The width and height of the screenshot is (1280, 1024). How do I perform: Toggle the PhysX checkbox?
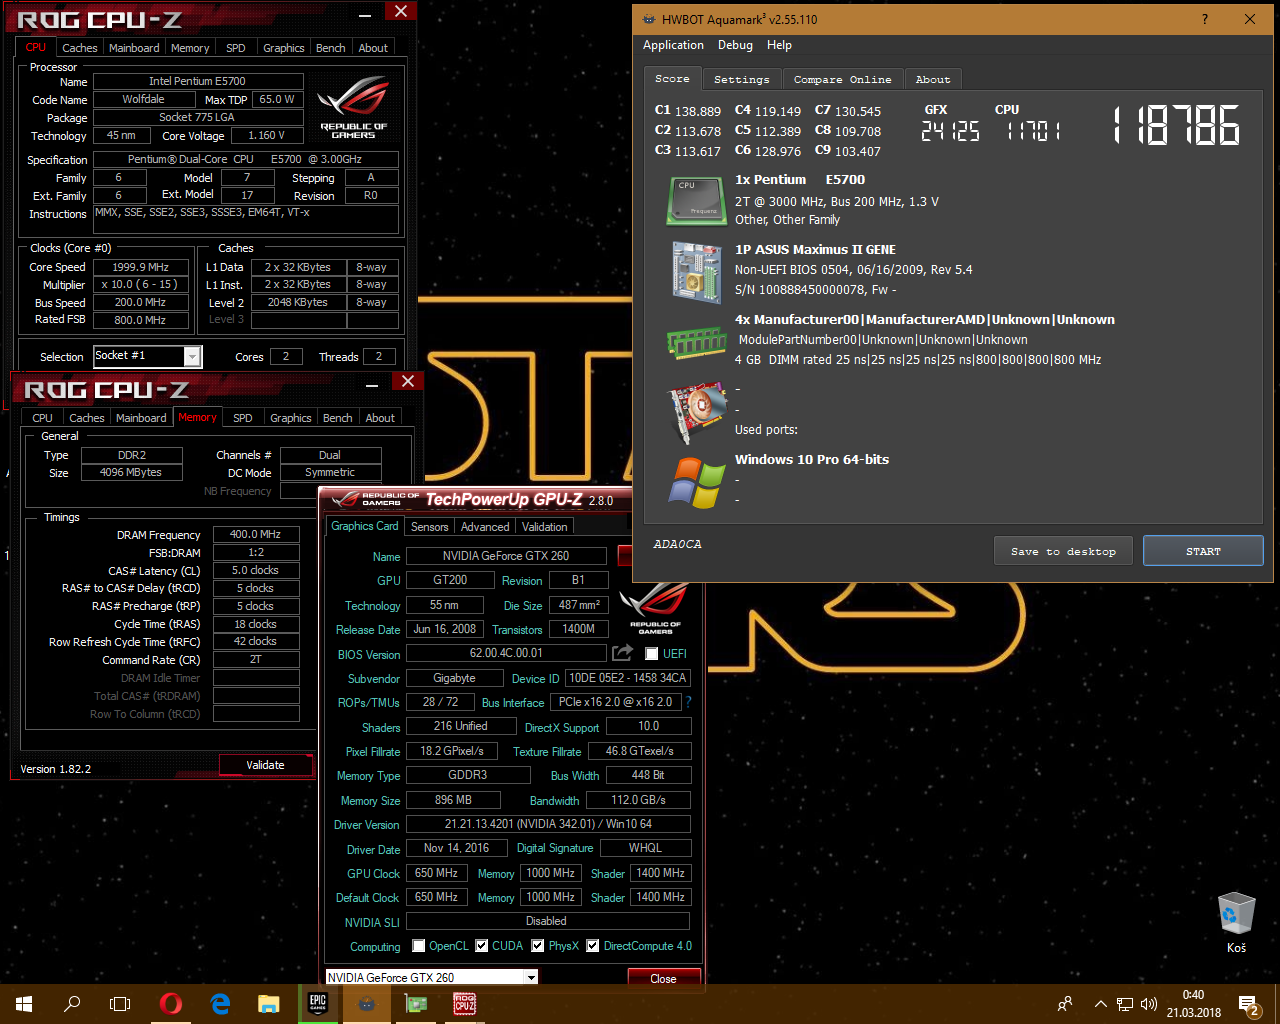coord(538,946)
